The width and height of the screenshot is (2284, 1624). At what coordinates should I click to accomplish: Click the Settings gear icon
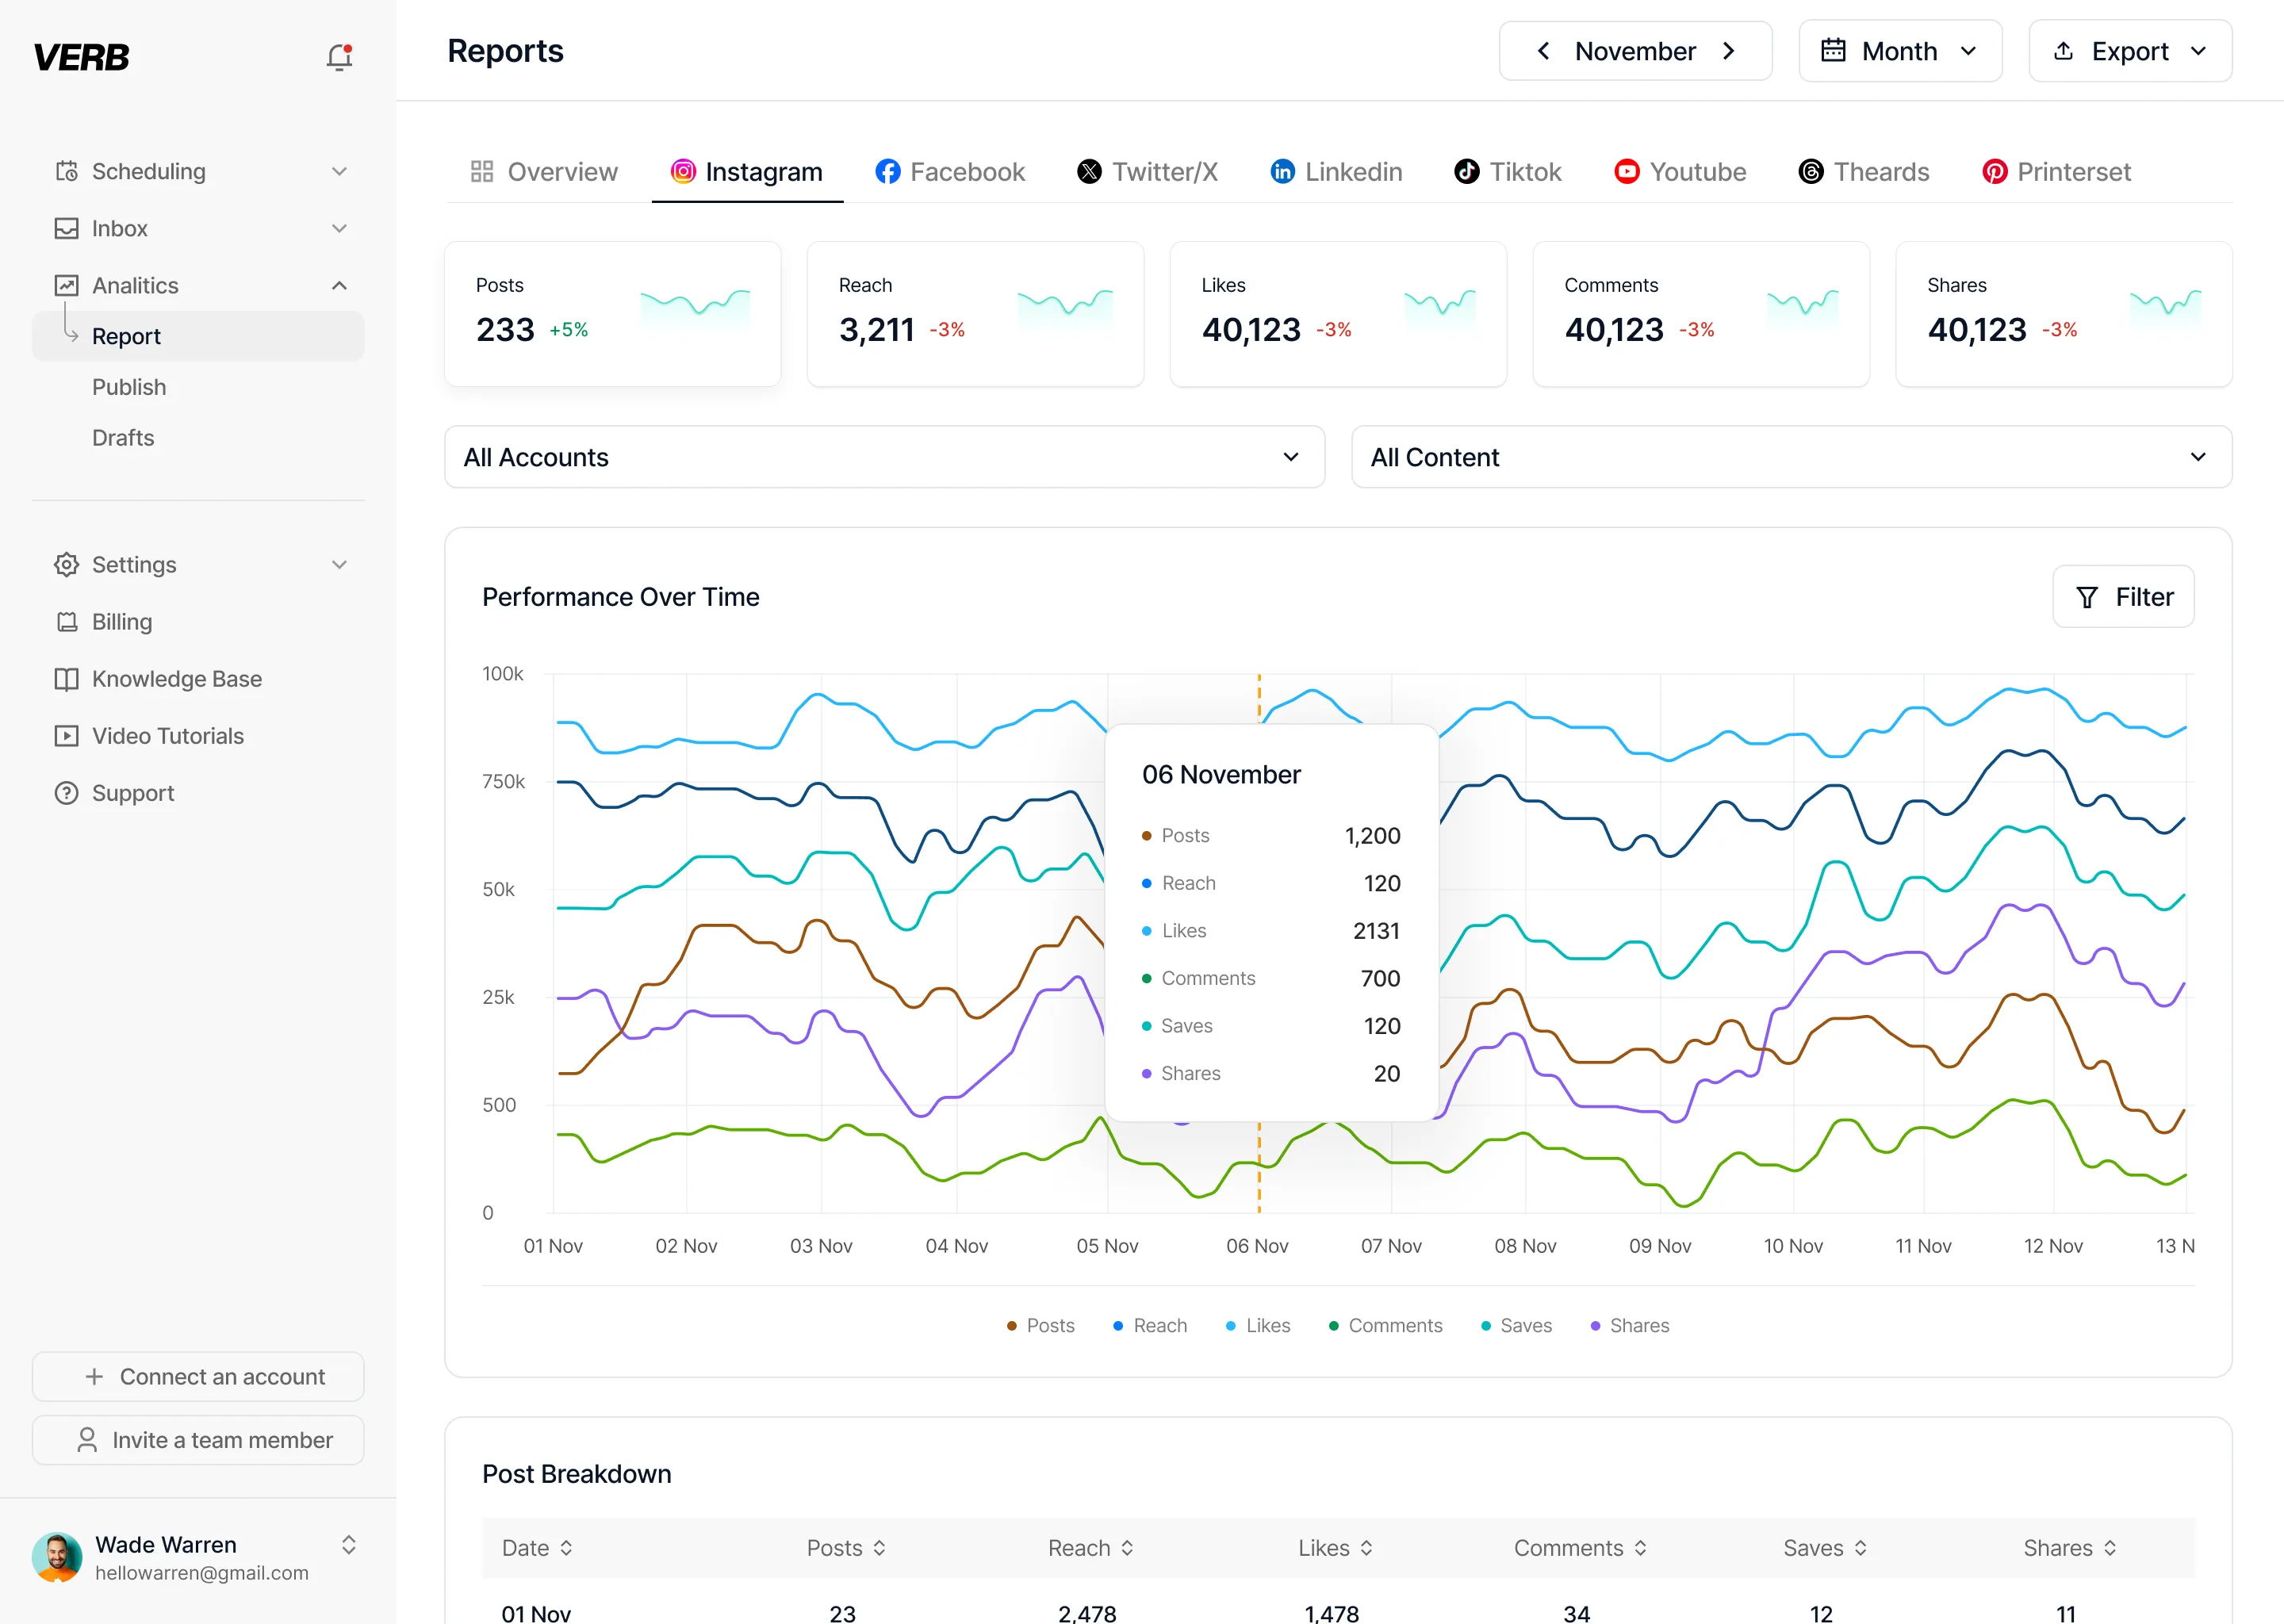pos(66,564)
